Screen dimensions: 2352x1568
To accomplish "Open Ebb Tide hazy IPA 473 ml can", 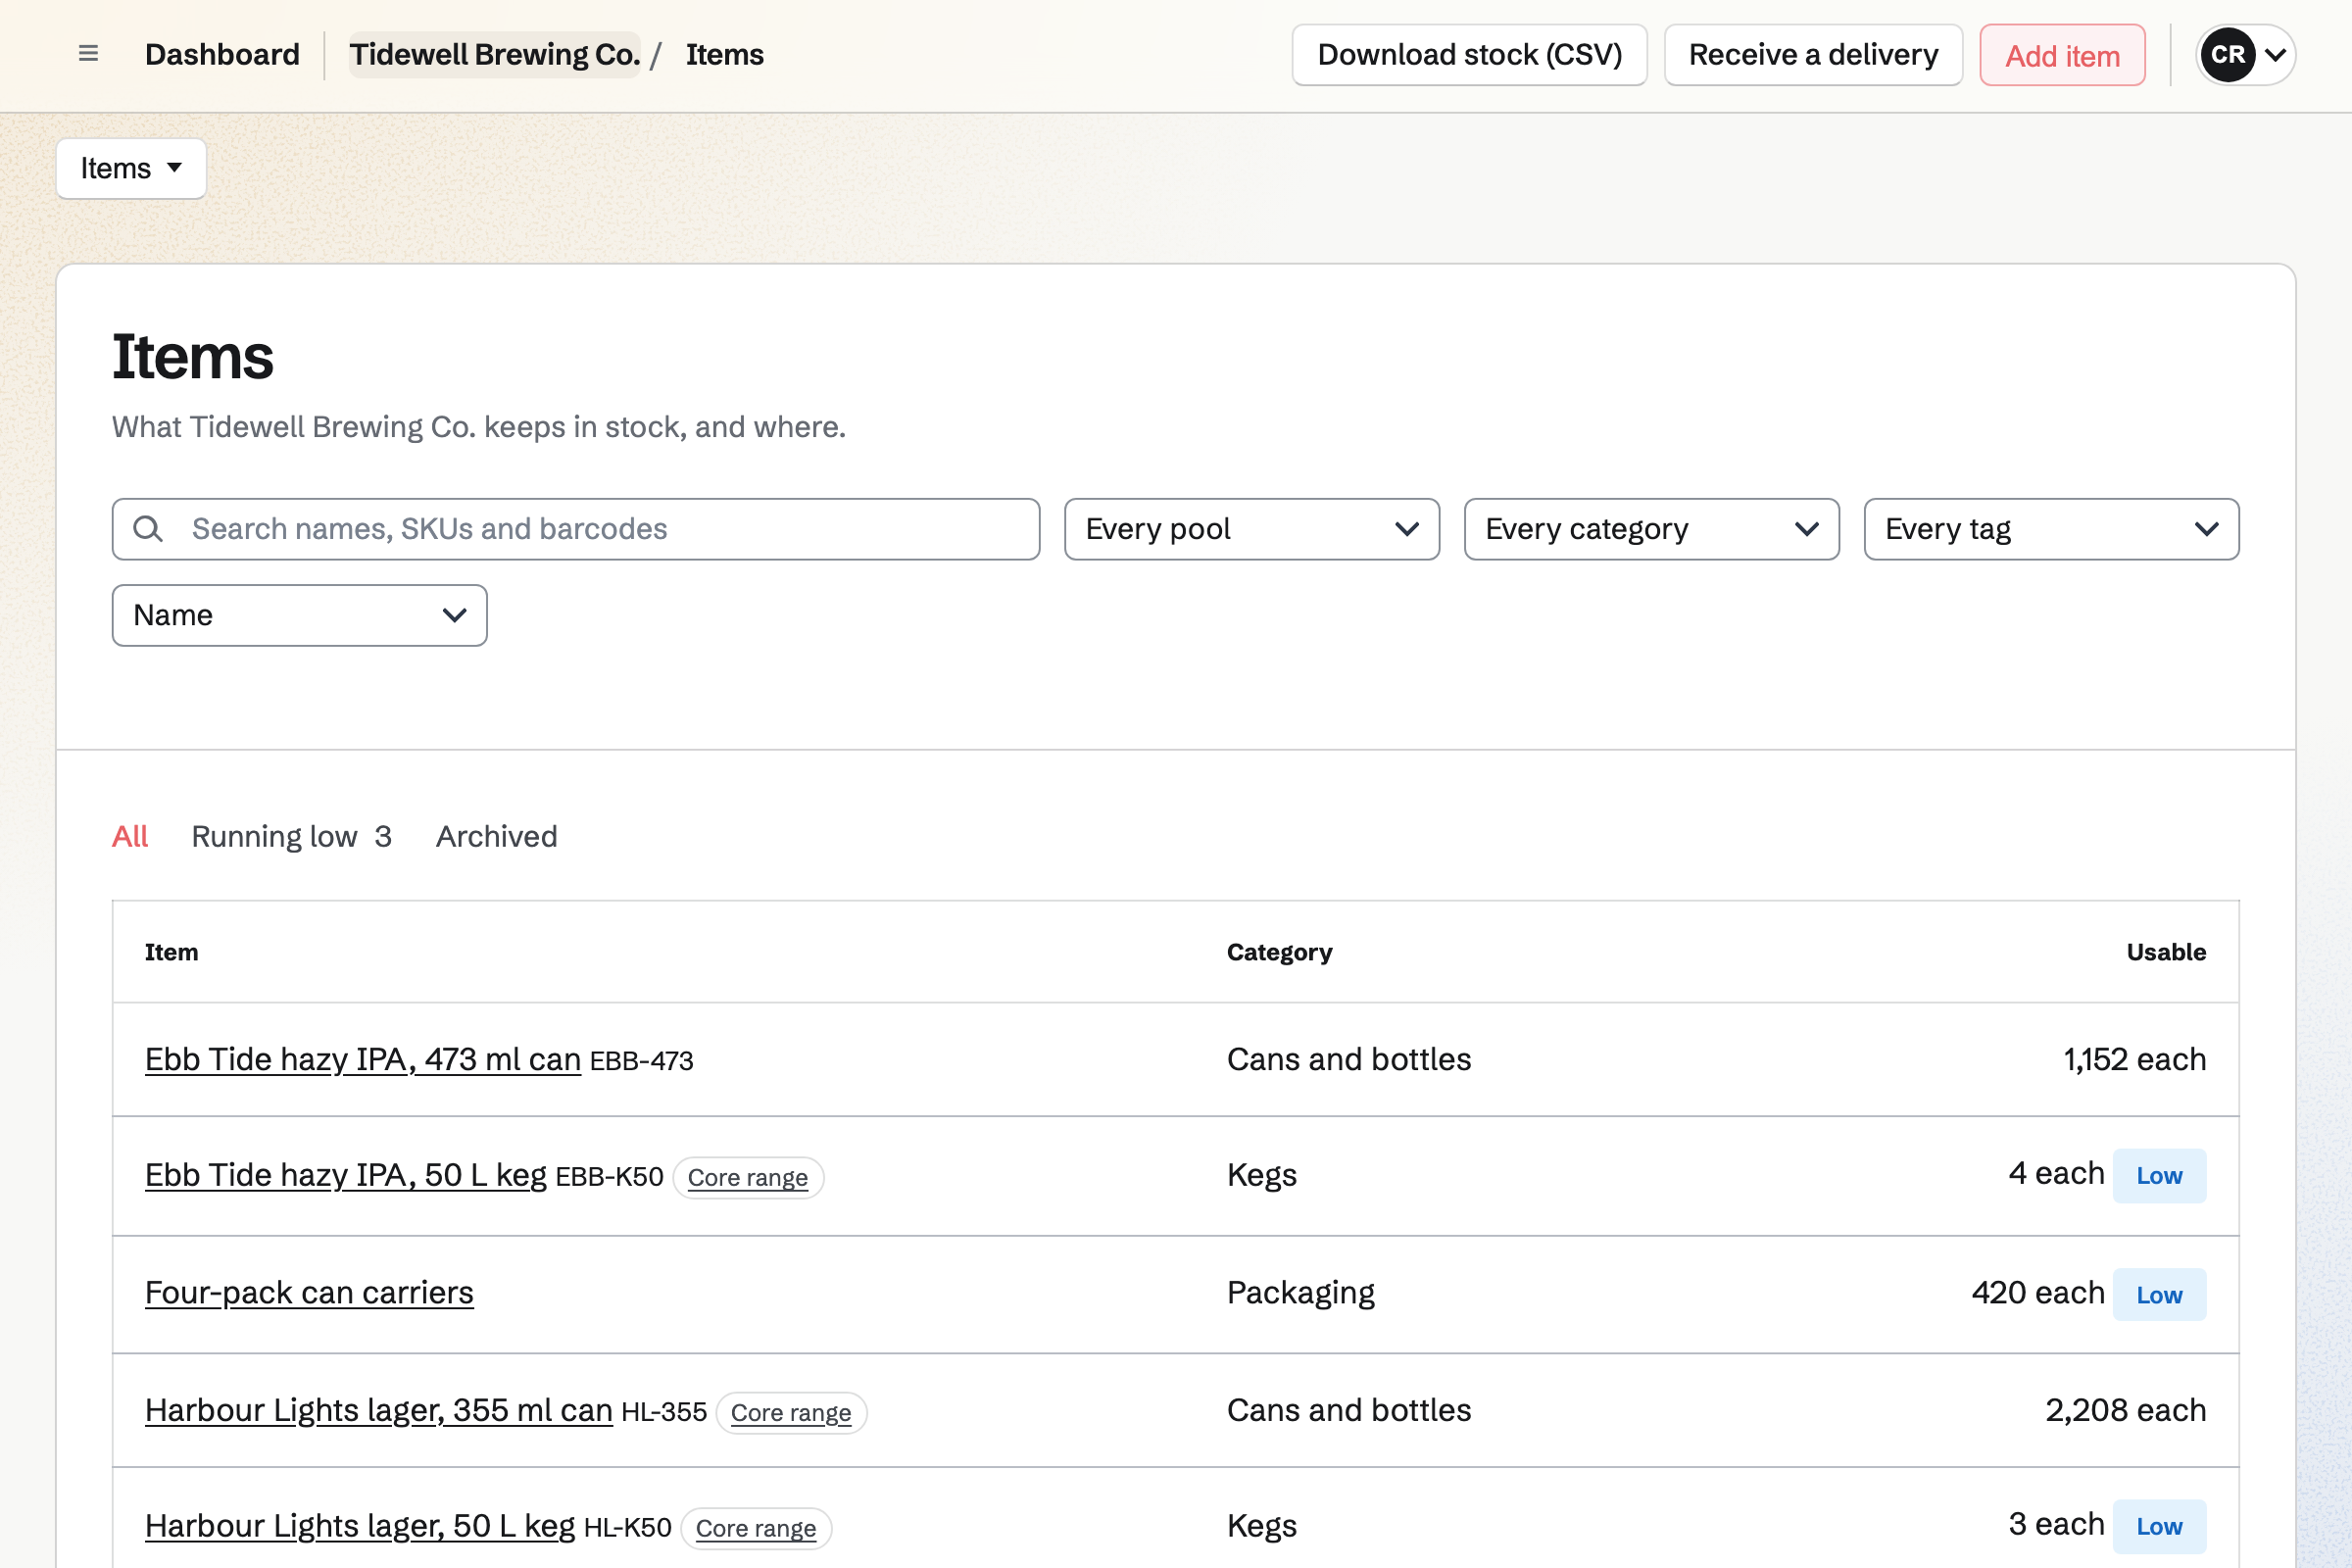I will (x=363, y=1059).
